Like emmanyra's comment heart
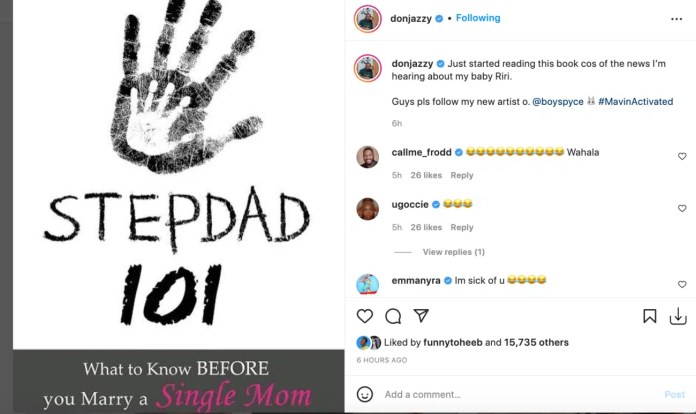 click(682, 284)
